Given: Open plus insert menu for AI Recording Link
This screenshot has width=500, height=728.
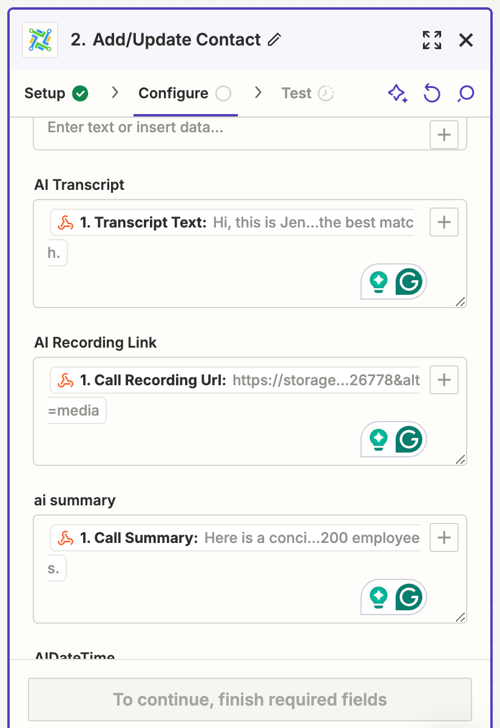Looking at the screenshot, I should [x=444, y=380].
